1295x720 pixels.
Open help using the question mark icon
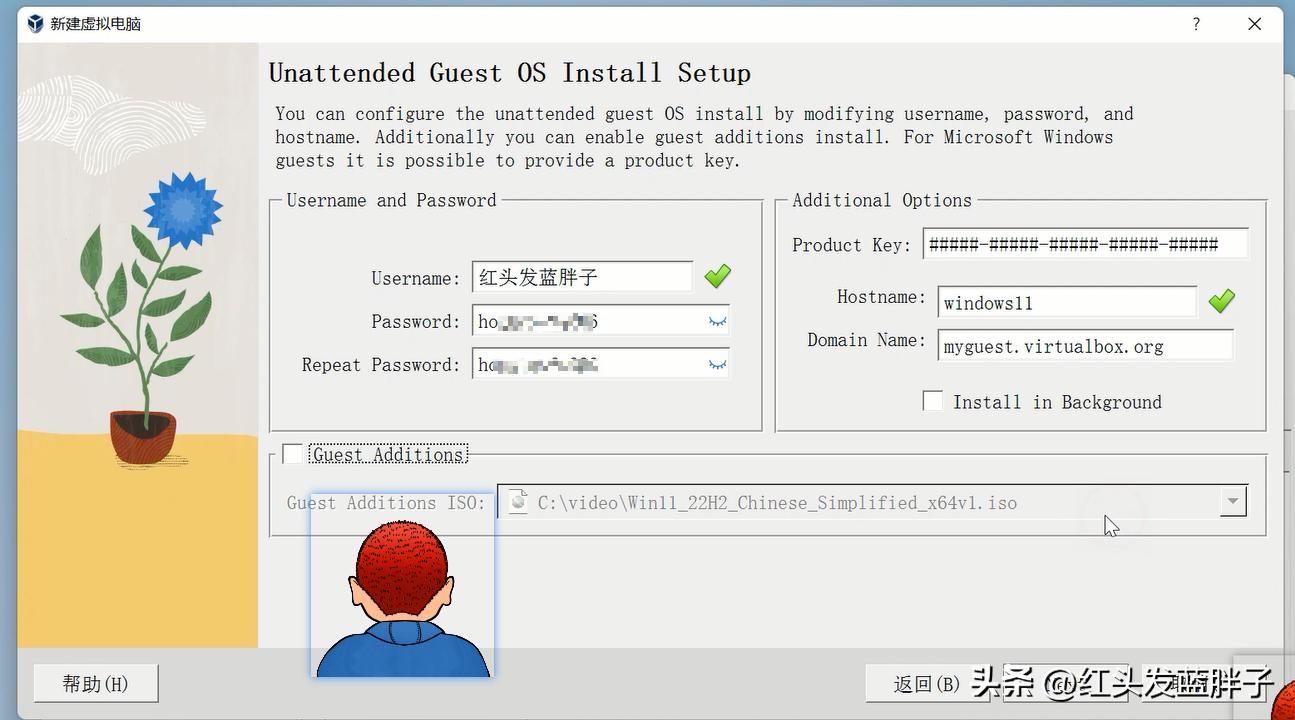tap(1196, 23)
